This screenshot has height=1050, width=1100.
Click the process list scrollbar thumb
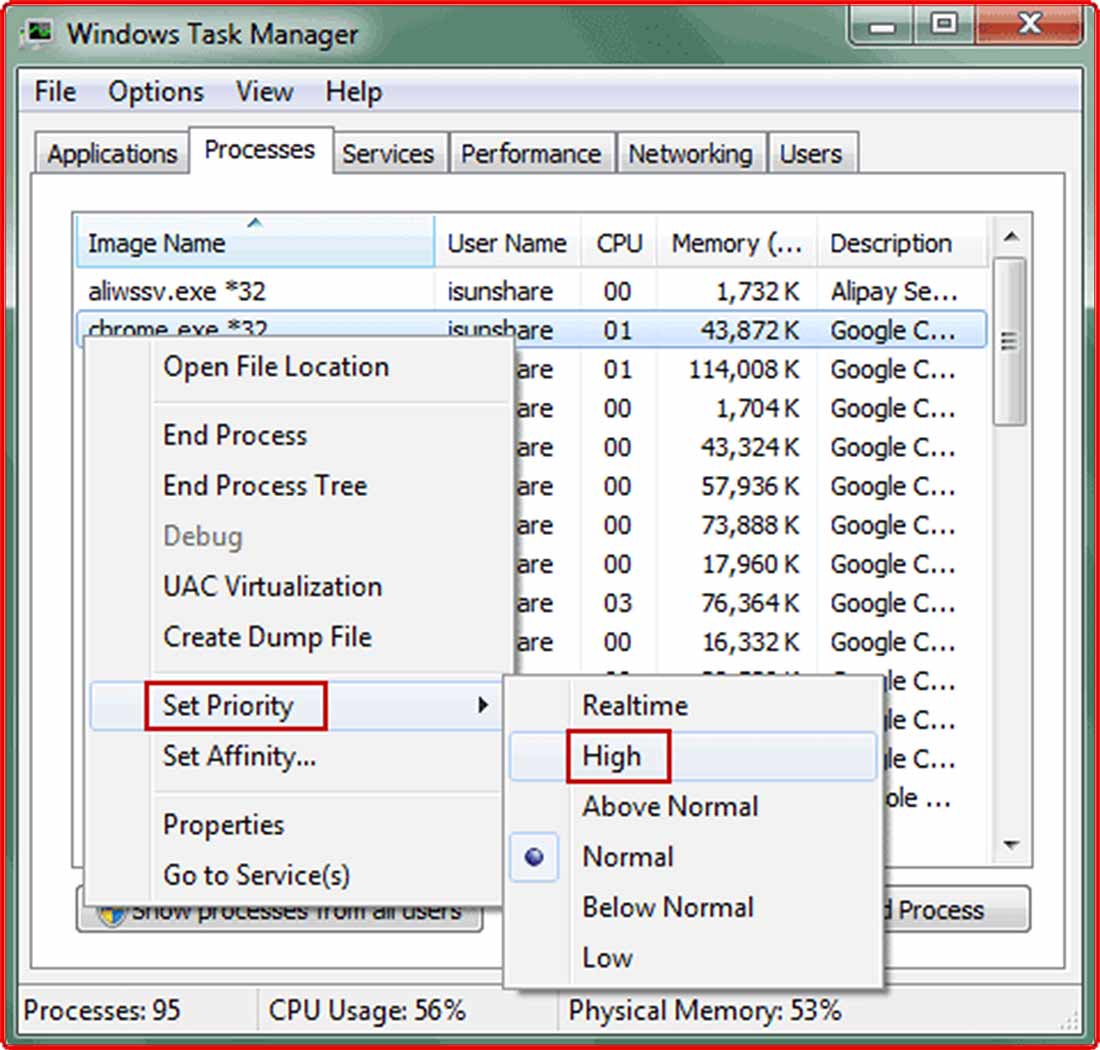(x=1010, y=342)
